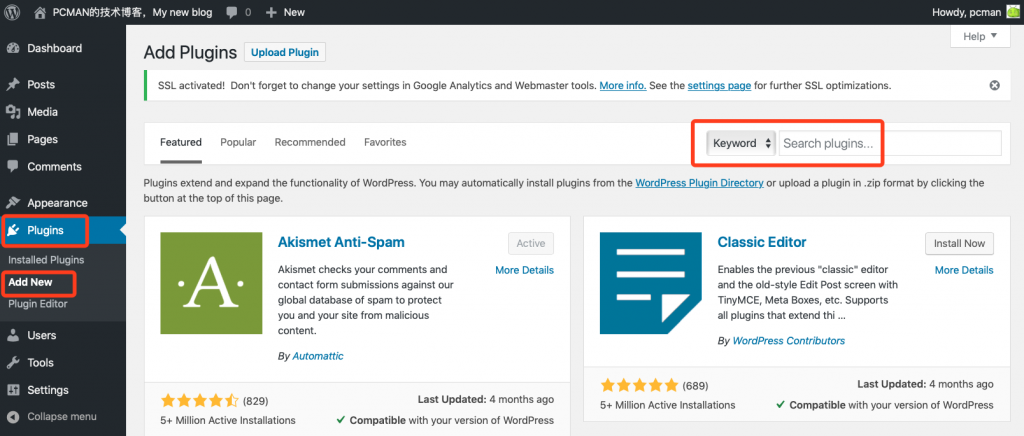Screen dimensions: 1024x436
Task: Switch to the Favorites tab
Action: pyautogui.click(x=385, y=142)
